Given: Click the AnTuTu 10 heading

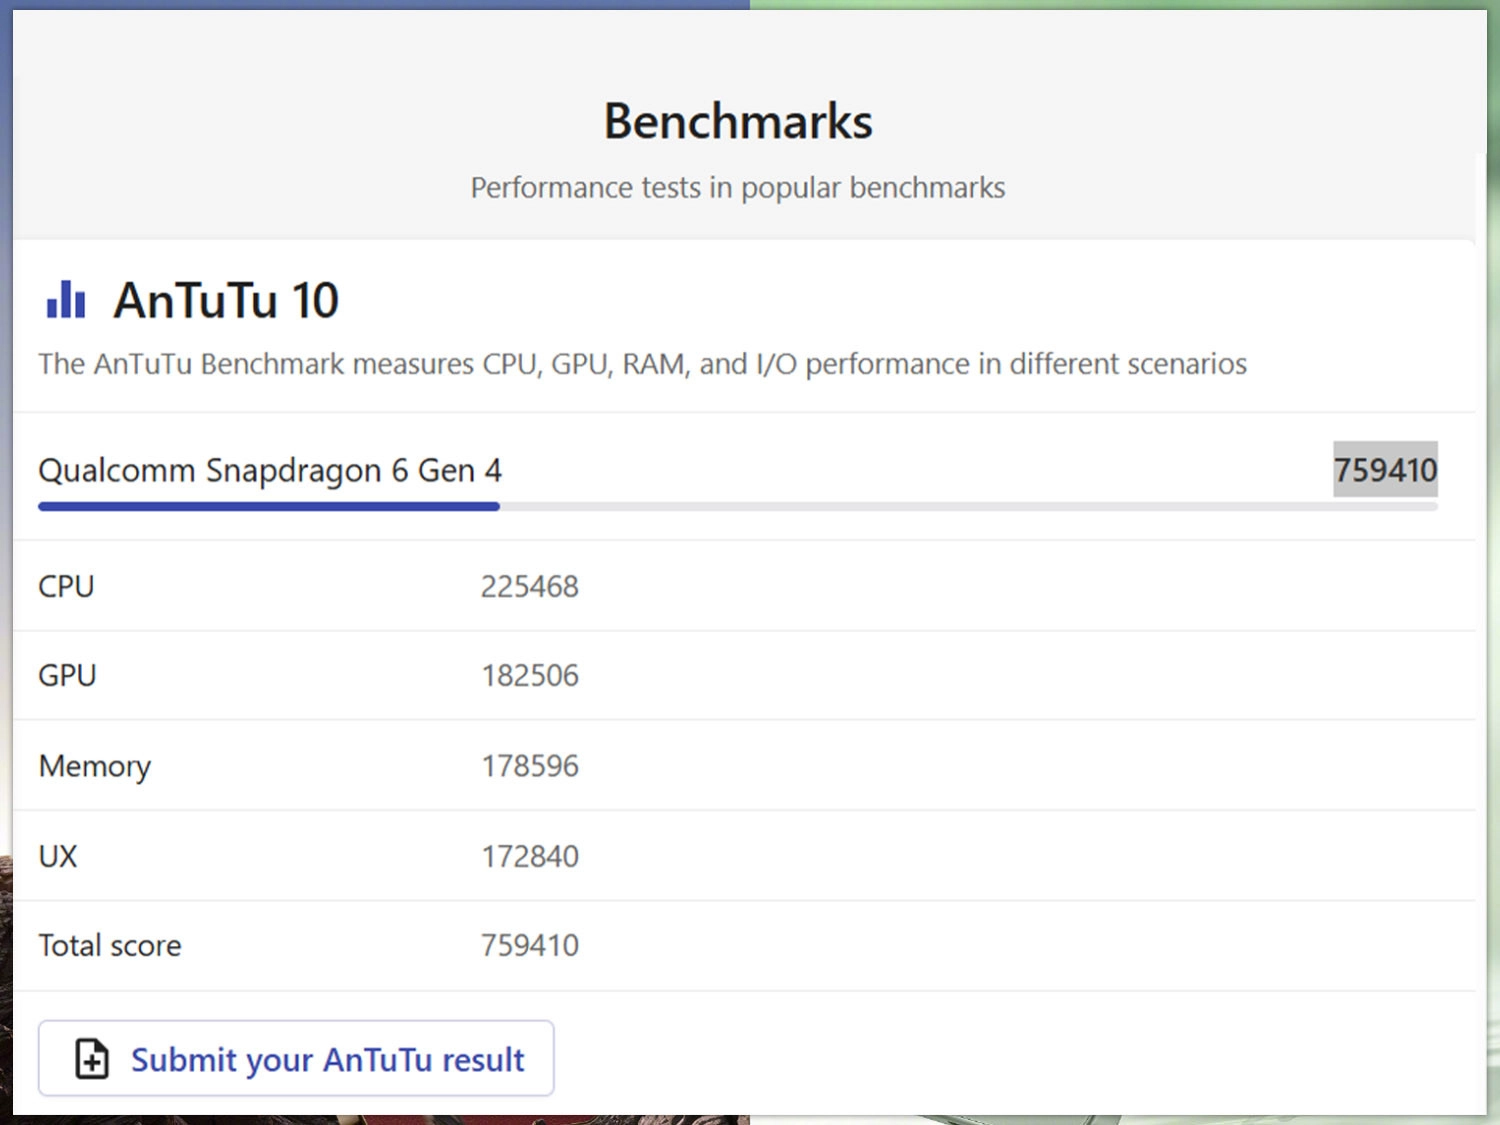Looking at the screenshot, I should 226,300.
